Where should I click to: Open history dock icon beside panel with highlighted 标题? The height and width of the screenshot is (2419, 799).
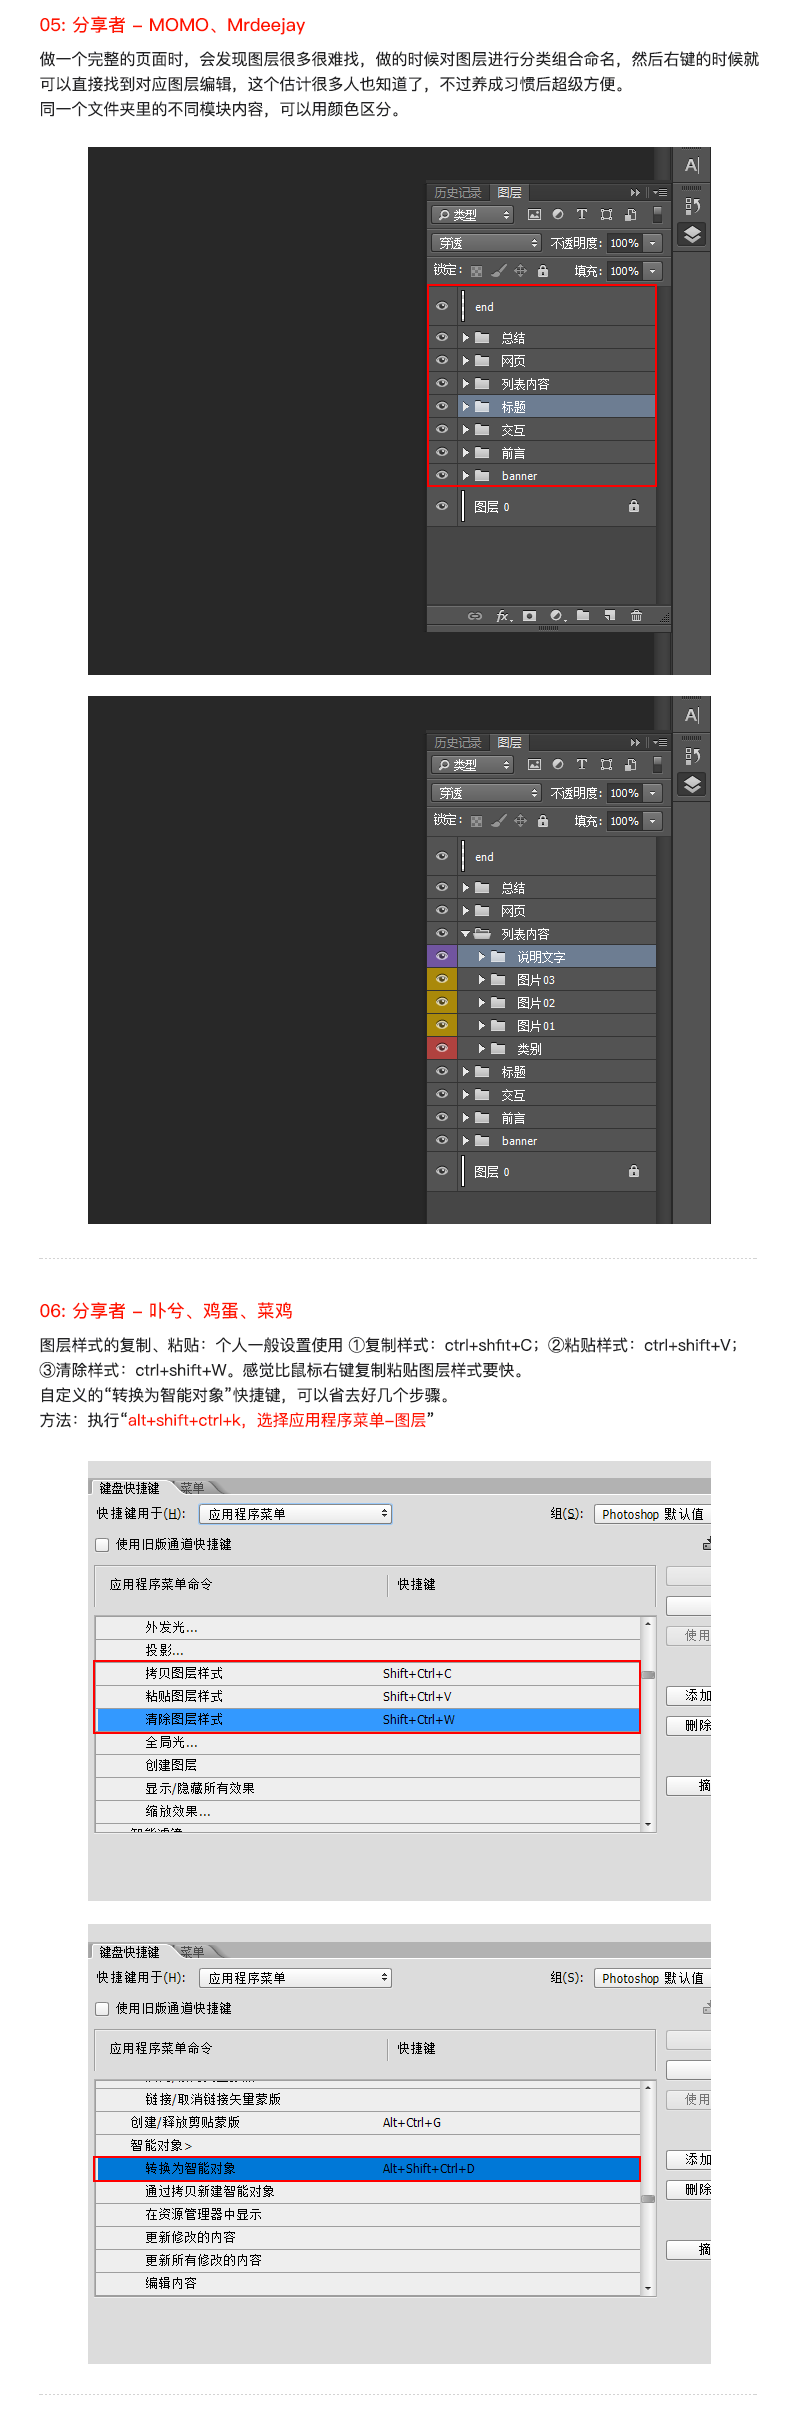[692, 206]
